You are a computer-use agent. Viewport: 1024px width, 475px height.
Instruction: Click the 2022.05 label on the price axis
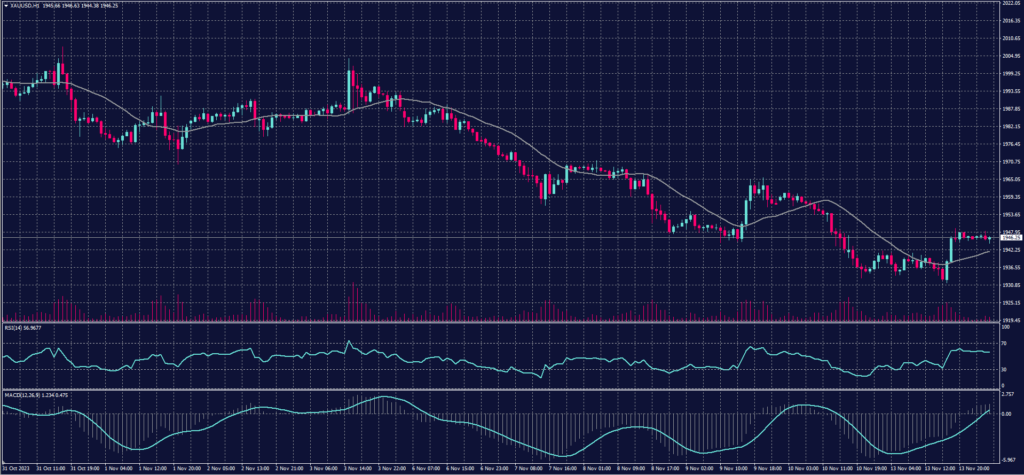1009,4
